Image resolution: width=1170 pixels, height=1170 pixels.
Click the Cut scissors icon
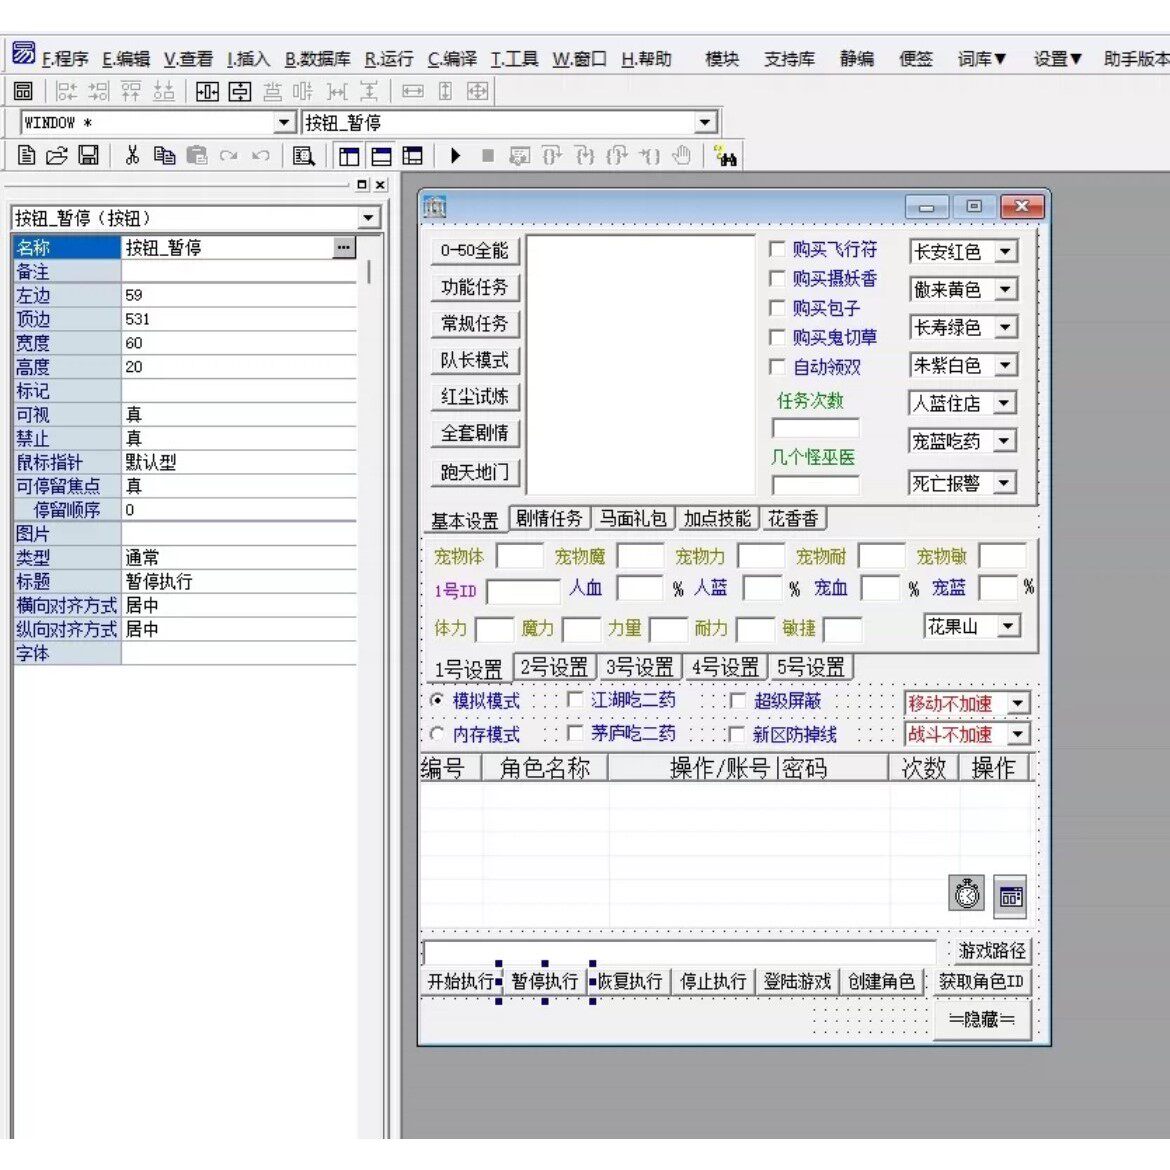coord(132,156)
